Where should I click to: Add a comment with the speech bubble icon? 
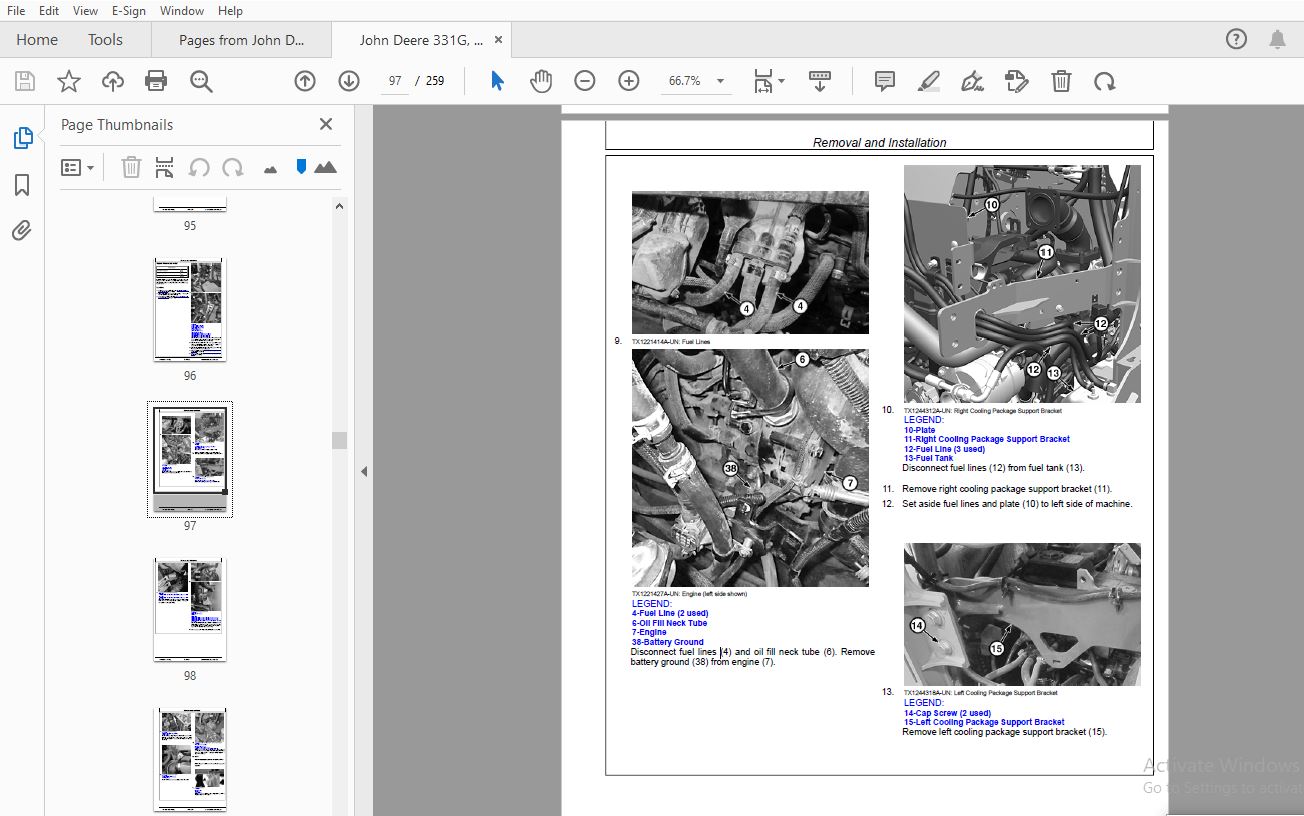(x=885, y=81)
